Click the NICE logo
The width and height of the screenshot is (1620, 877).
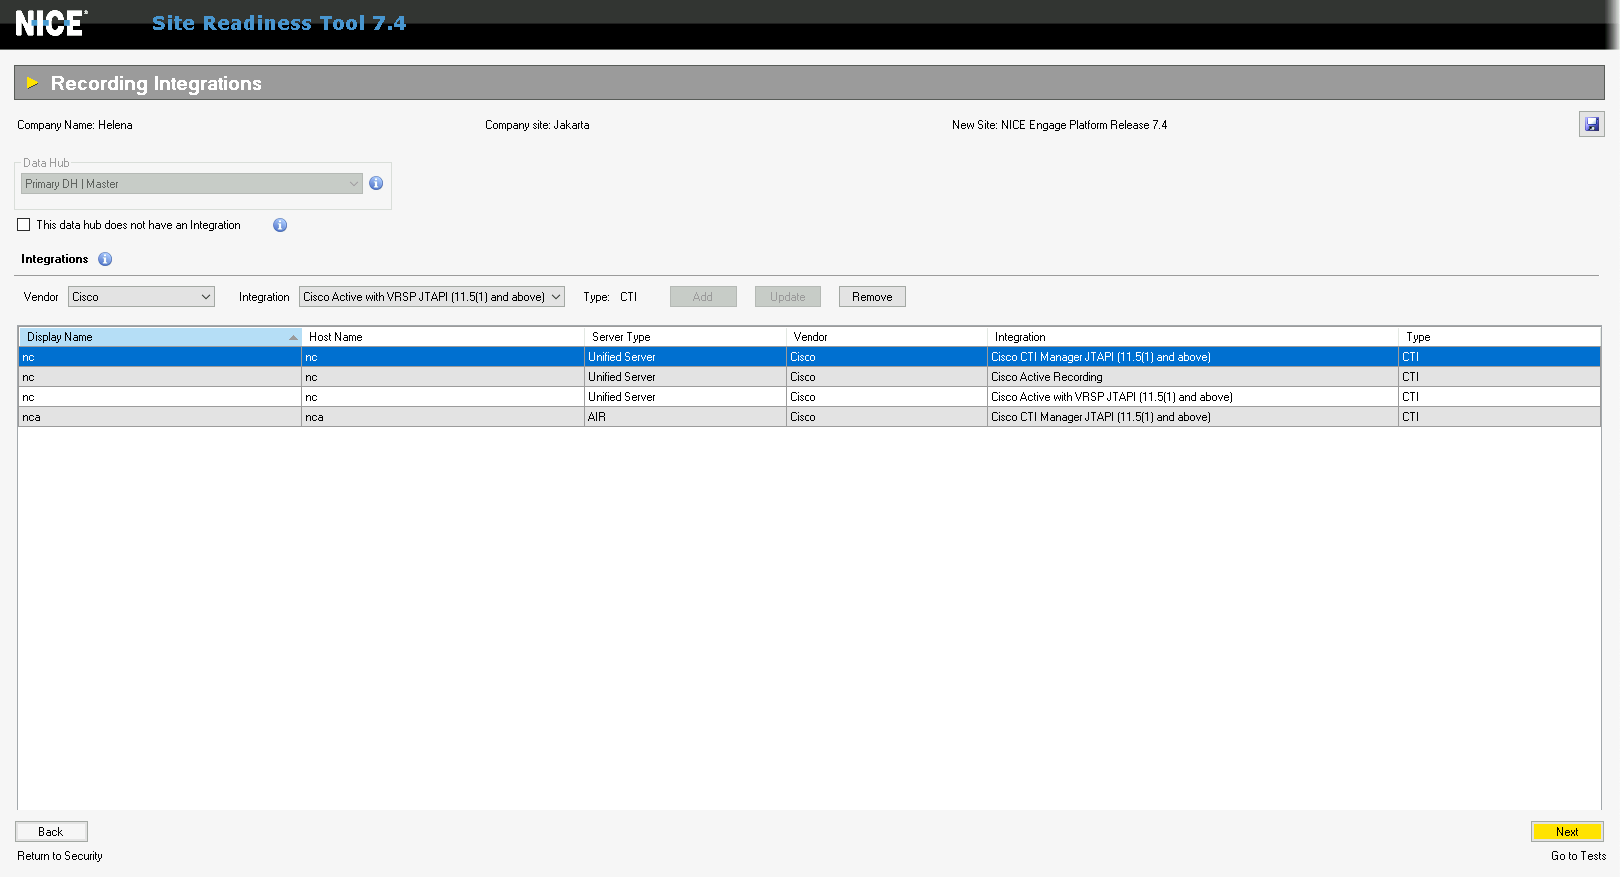coord(51,23)
